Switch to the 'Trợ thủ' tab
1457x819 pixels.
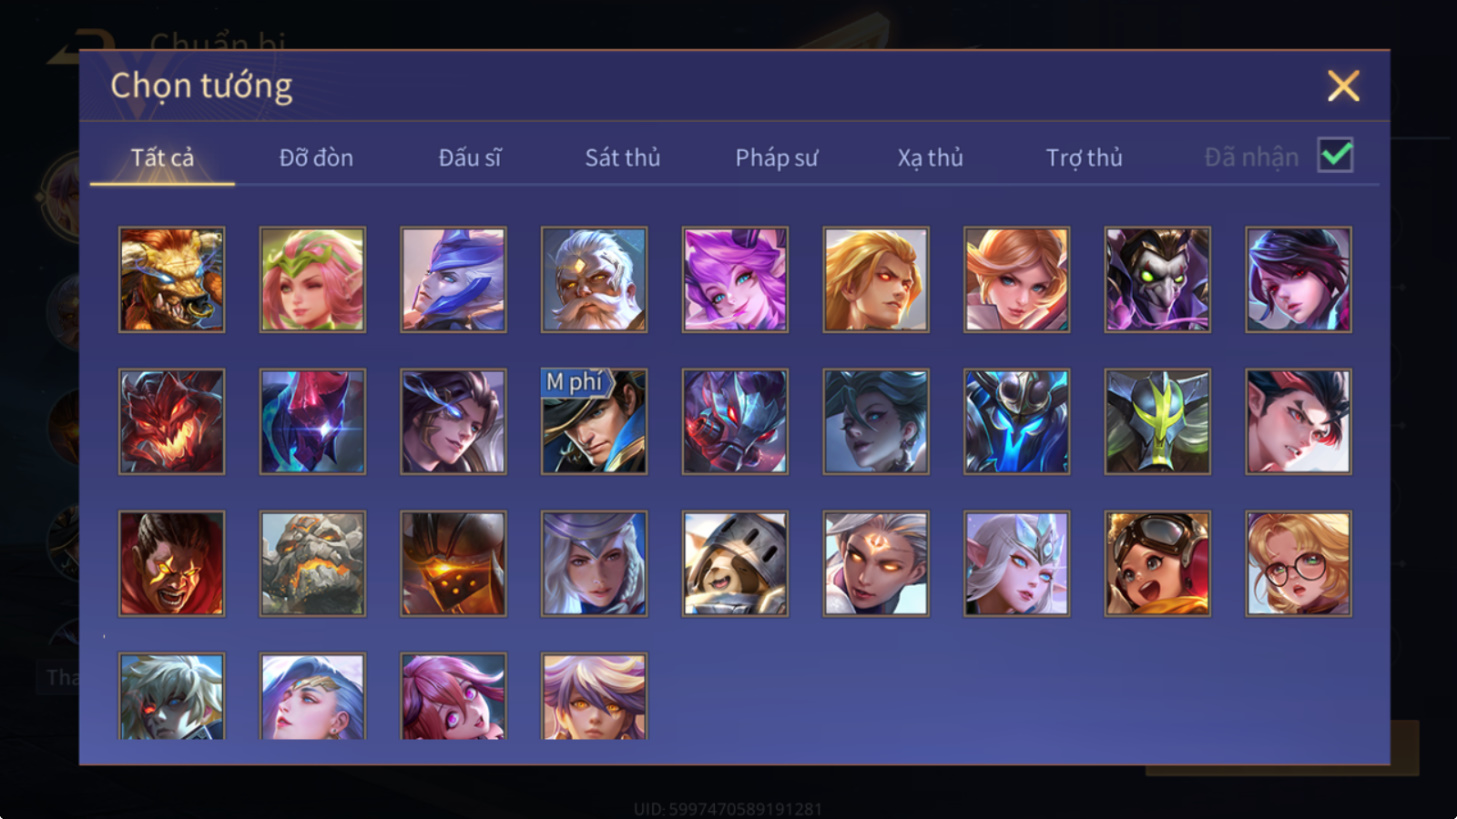(x=1084, y=157)
